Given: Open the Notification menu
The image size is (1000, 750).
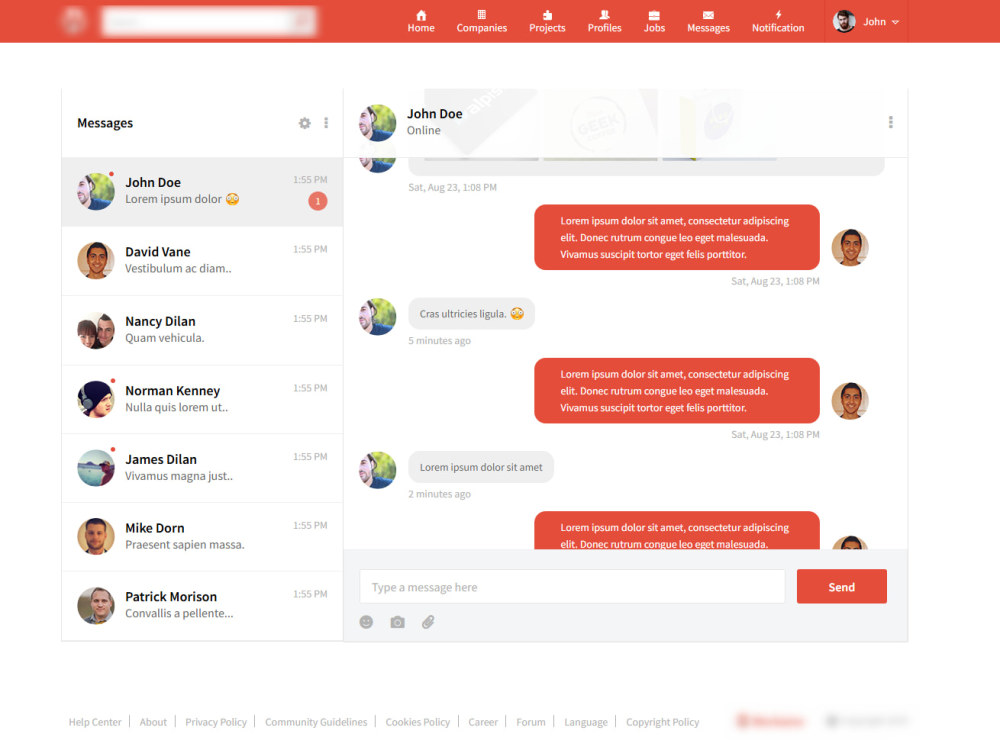Looking at the screenshot, I should coord(778,21).
